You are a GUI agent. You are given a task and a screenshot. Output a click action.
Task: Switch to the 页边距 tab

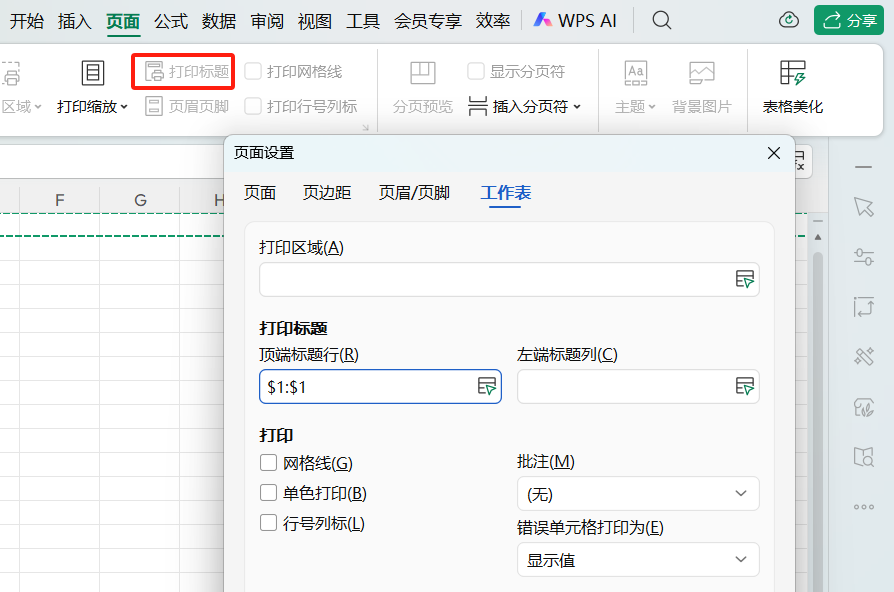click(x=327, y=193)
